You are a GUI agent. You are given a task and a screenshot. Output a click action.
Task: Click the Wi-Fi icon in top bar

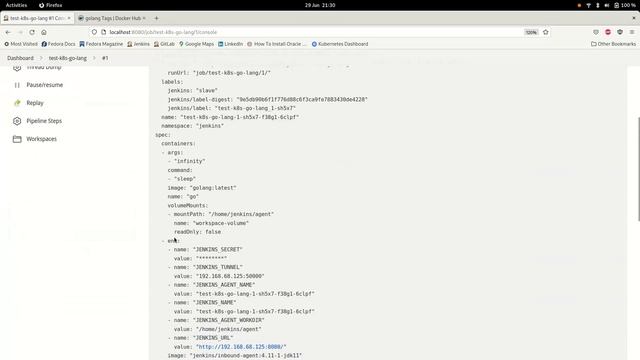tap(589, 5)
